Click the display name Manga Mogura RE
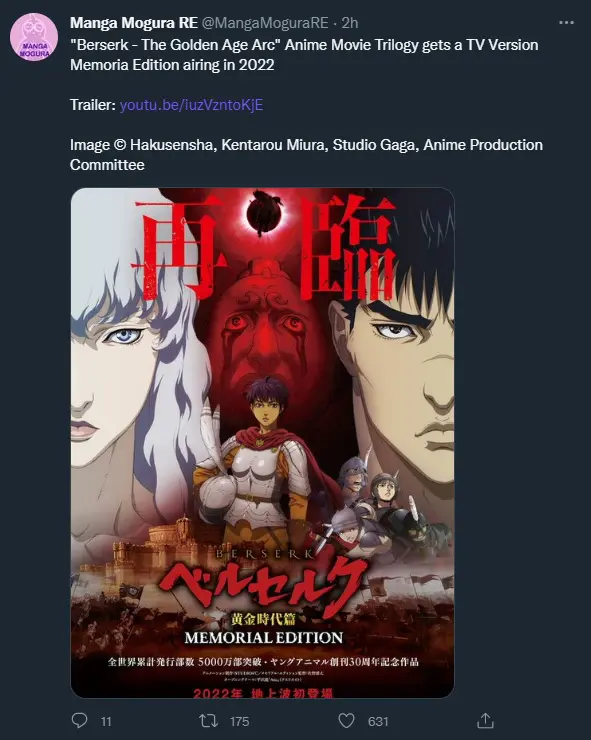The height and width of the screenshot is (740, 591). [x=134, y=23]
